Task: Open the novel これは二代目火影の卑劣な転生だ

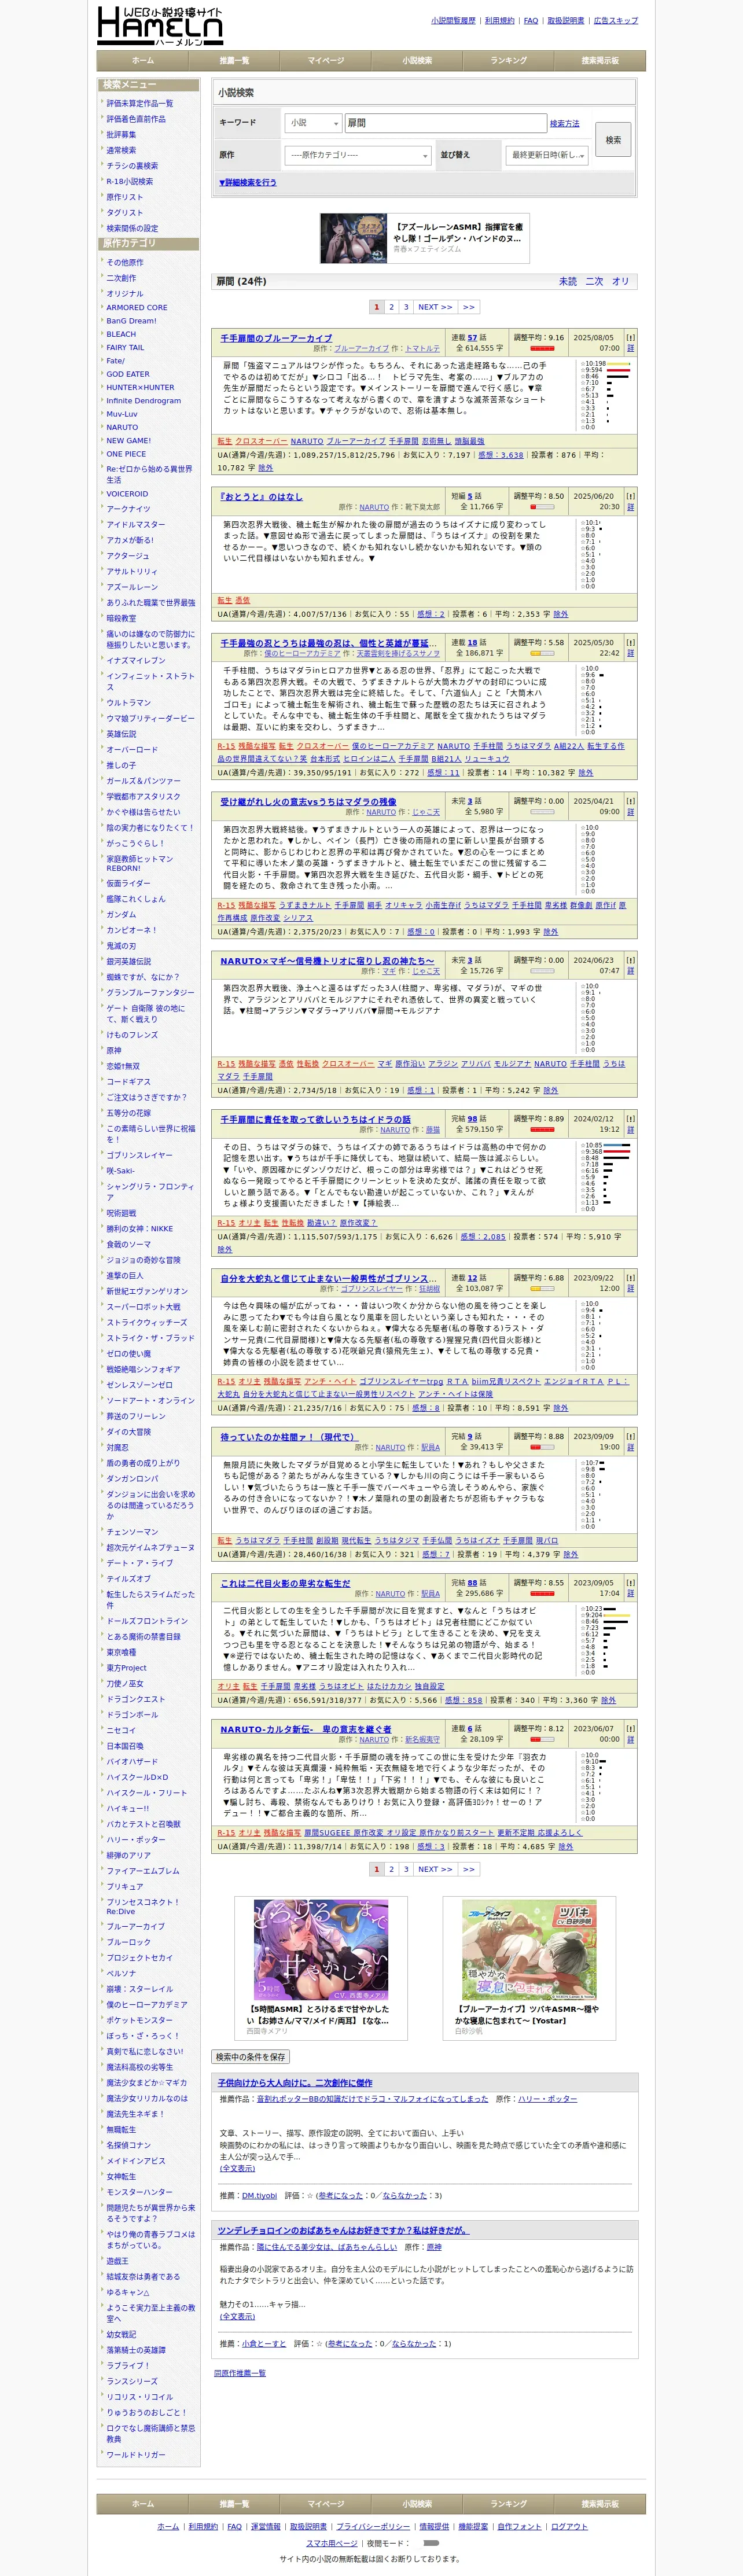Action: pos(285,1583)
